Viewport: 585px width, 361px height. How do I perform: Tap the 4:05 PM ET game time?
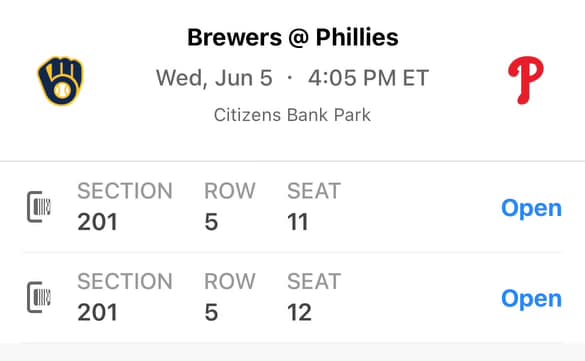coord(368,78)
